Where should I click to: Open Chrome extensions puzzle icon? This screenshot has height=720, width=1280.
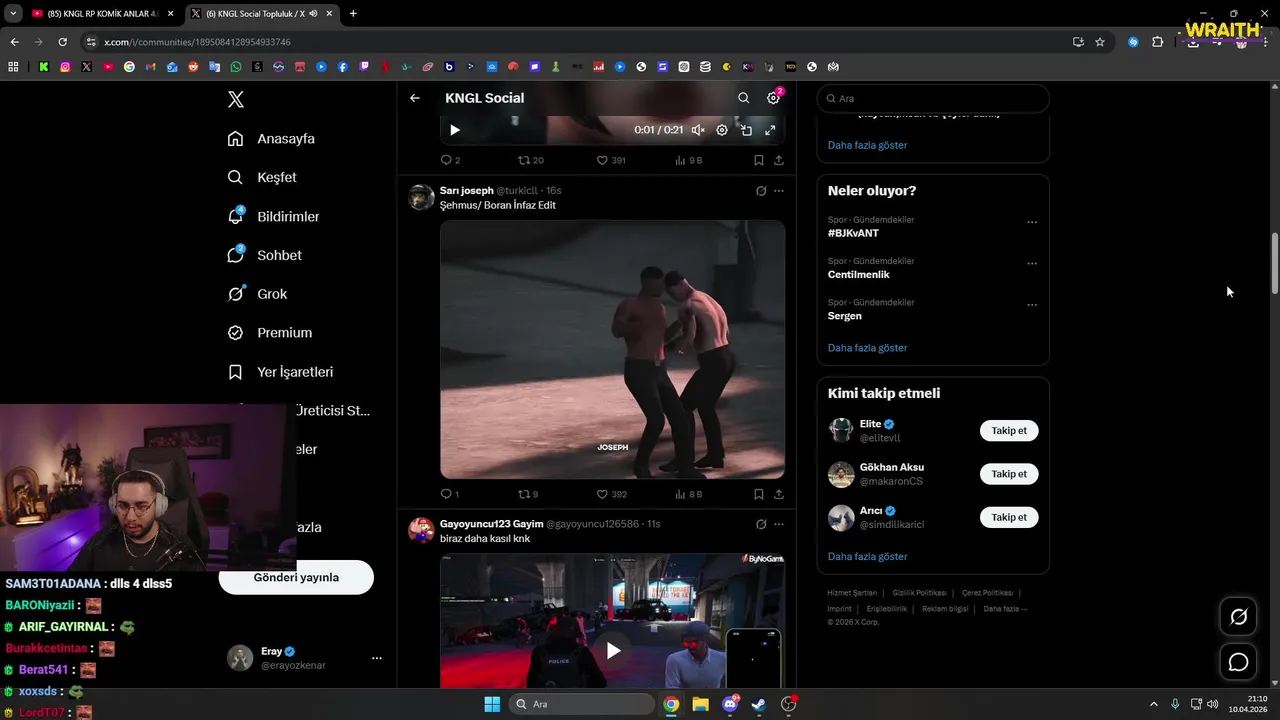pyautogui.click(x=1157, y=42)
